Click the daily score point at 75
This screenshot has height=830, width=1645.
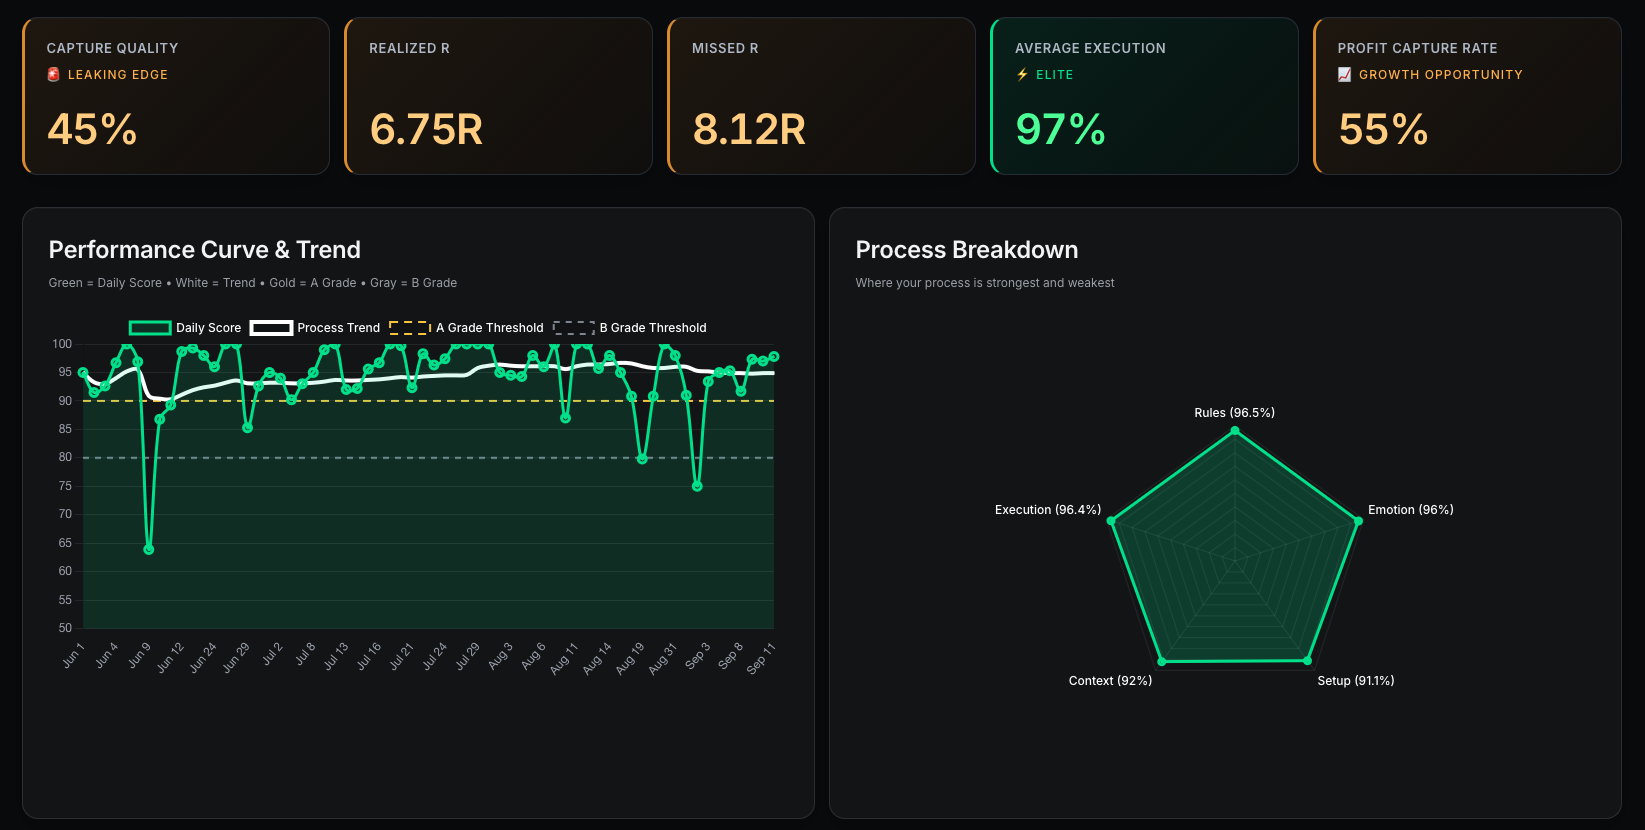697,487
